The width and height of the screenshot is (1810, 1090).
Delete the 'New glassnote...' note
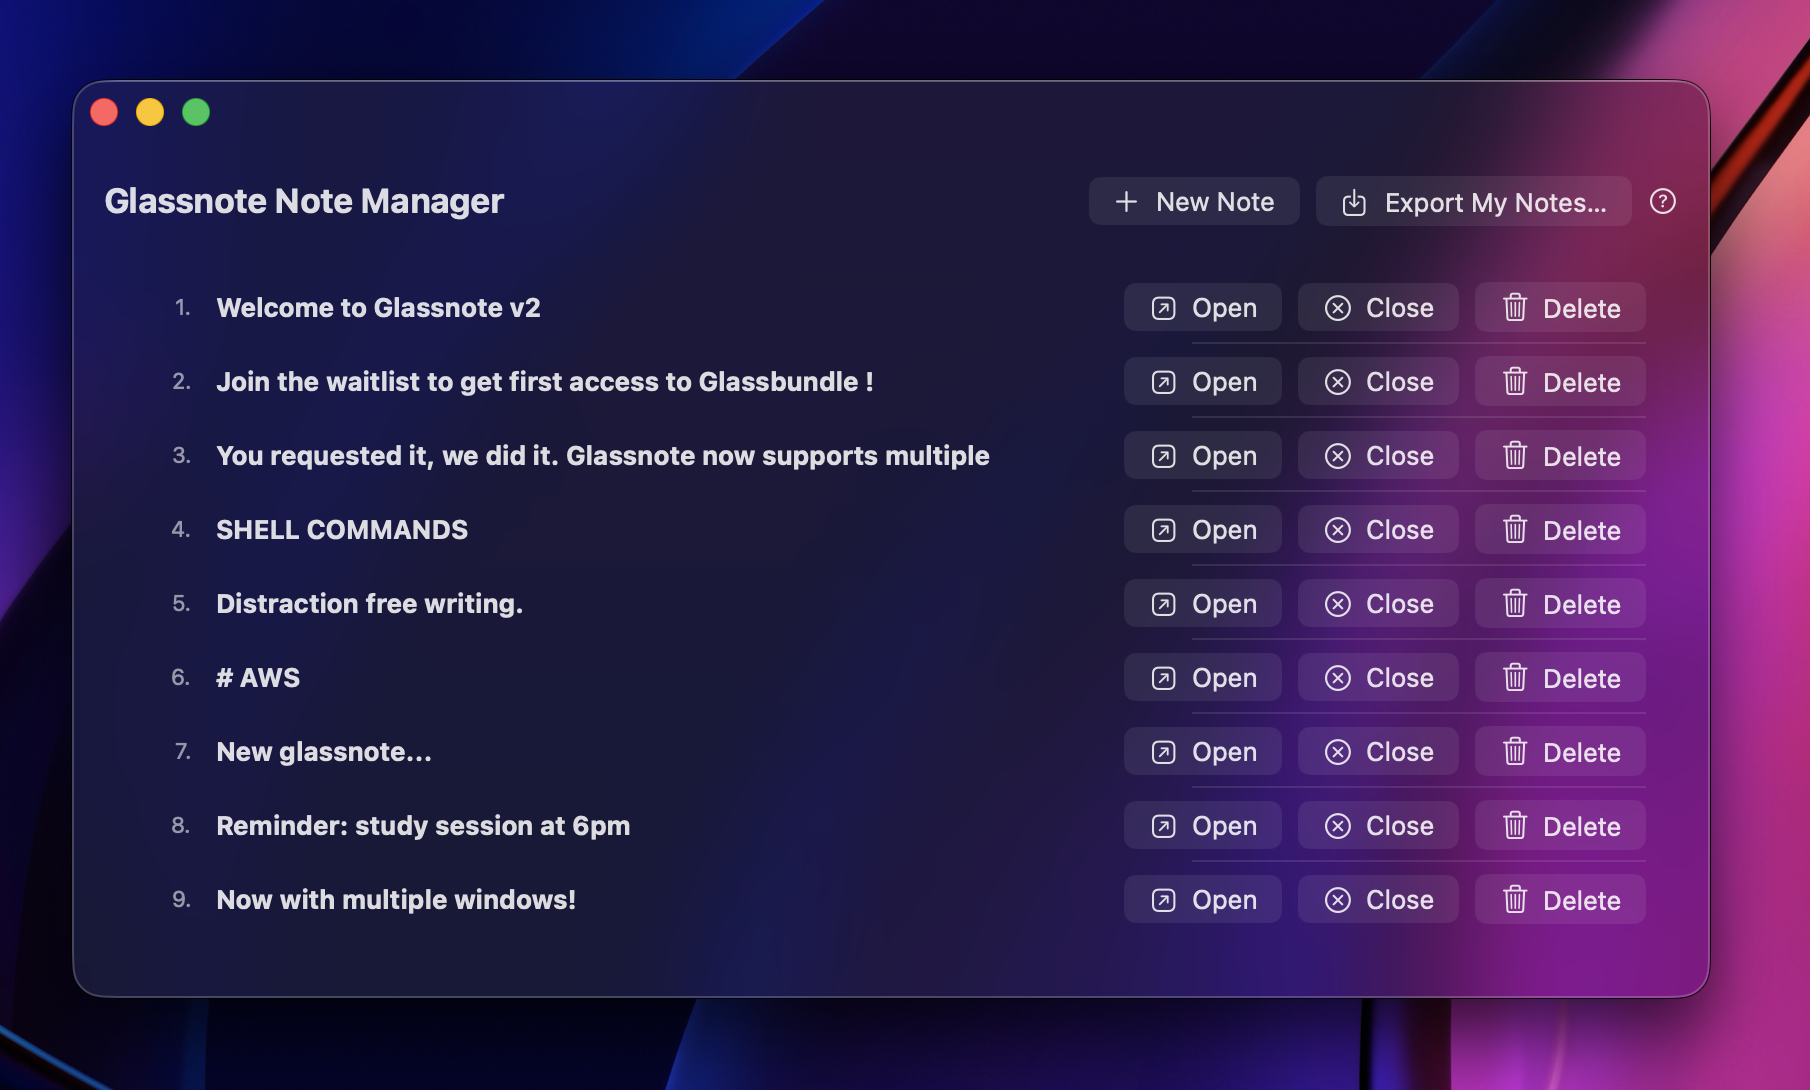(x=1560, y=752)
